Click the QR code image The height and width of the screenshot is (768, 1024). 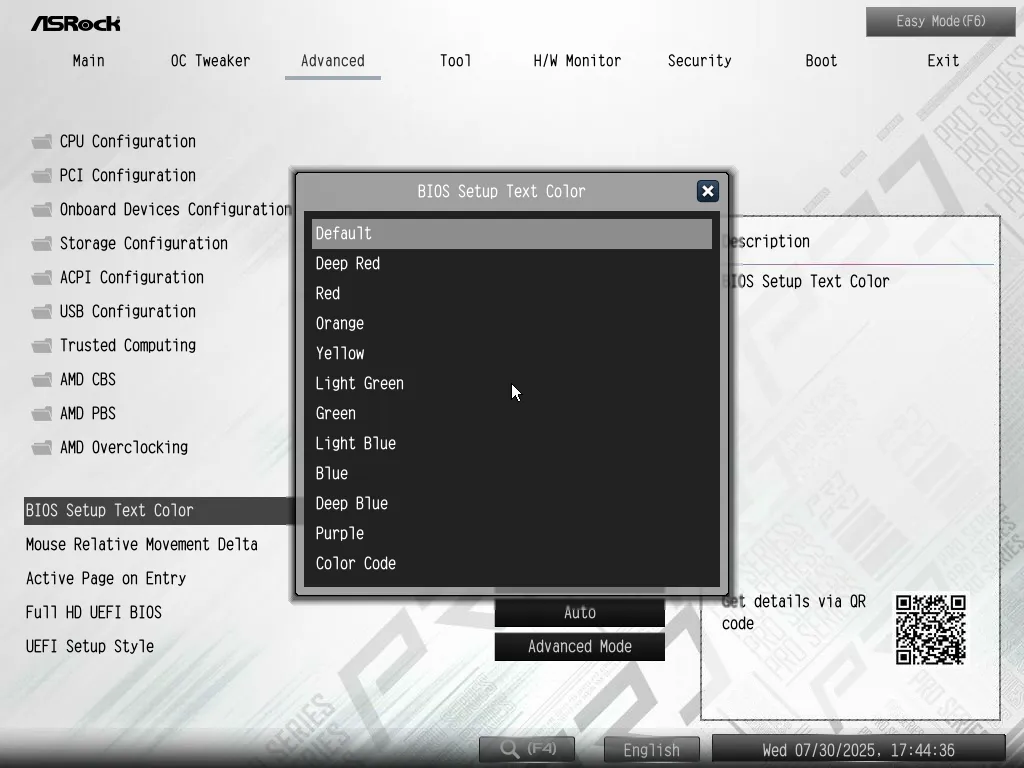[931, 630]
